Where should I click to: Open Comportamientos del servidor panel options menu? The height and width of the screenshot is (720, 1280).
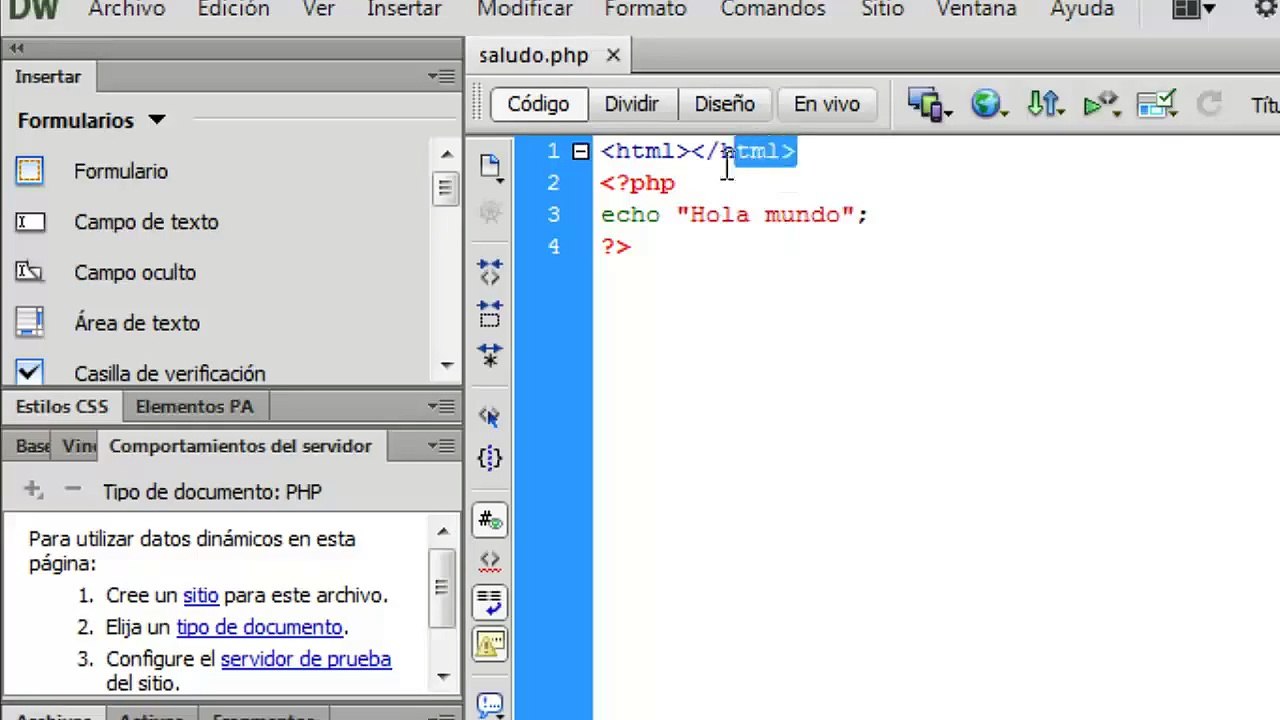(x=441, y=445)
